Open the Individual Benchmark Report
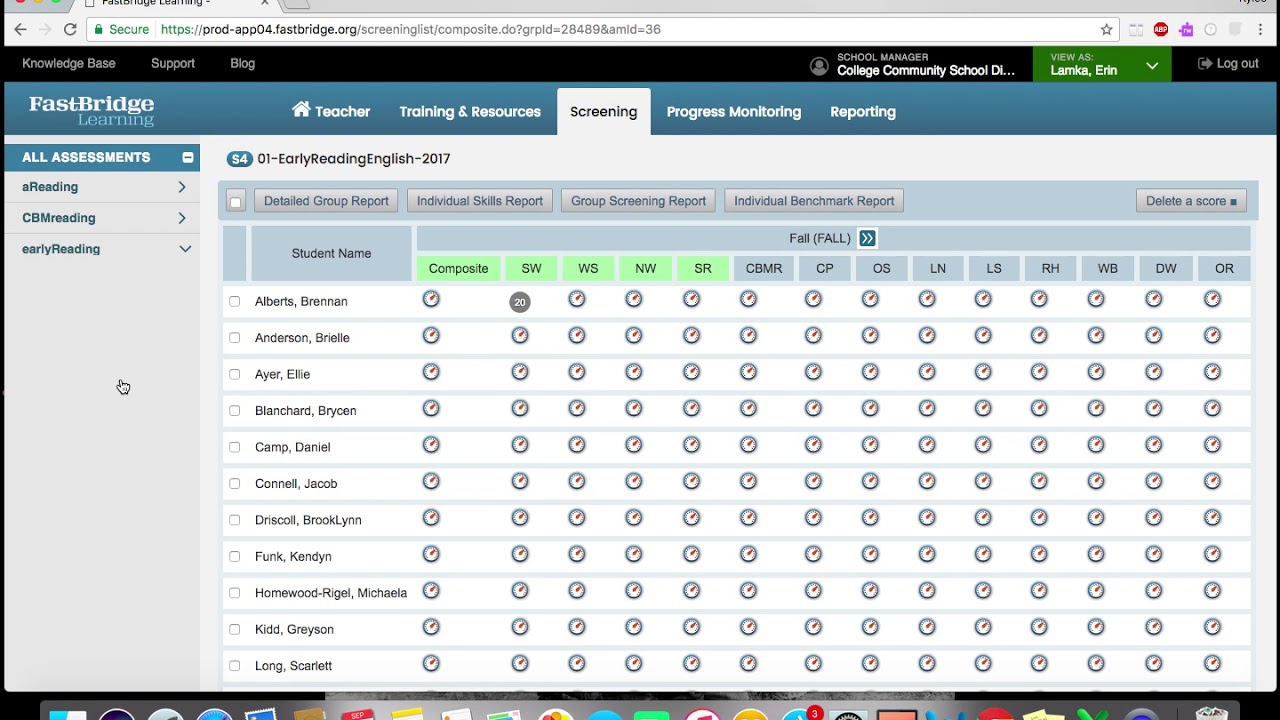 tap(814, 201)
